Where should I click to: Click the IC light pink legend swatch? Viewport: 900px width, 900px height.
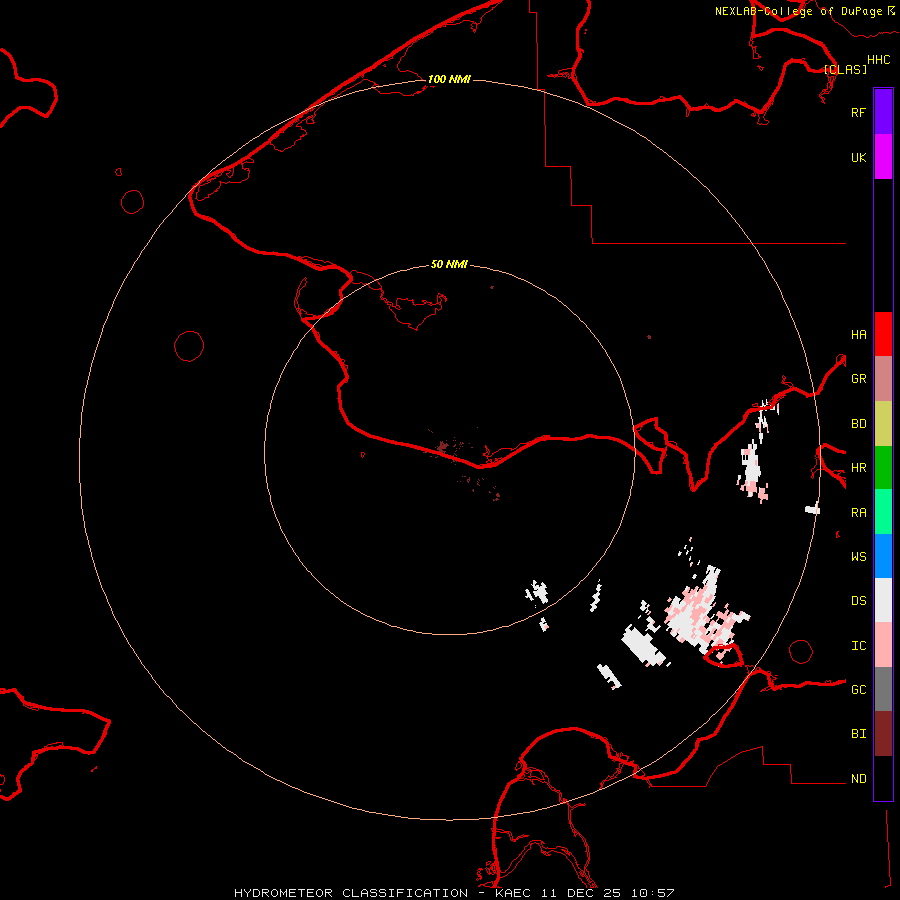(x=883, y=645)
